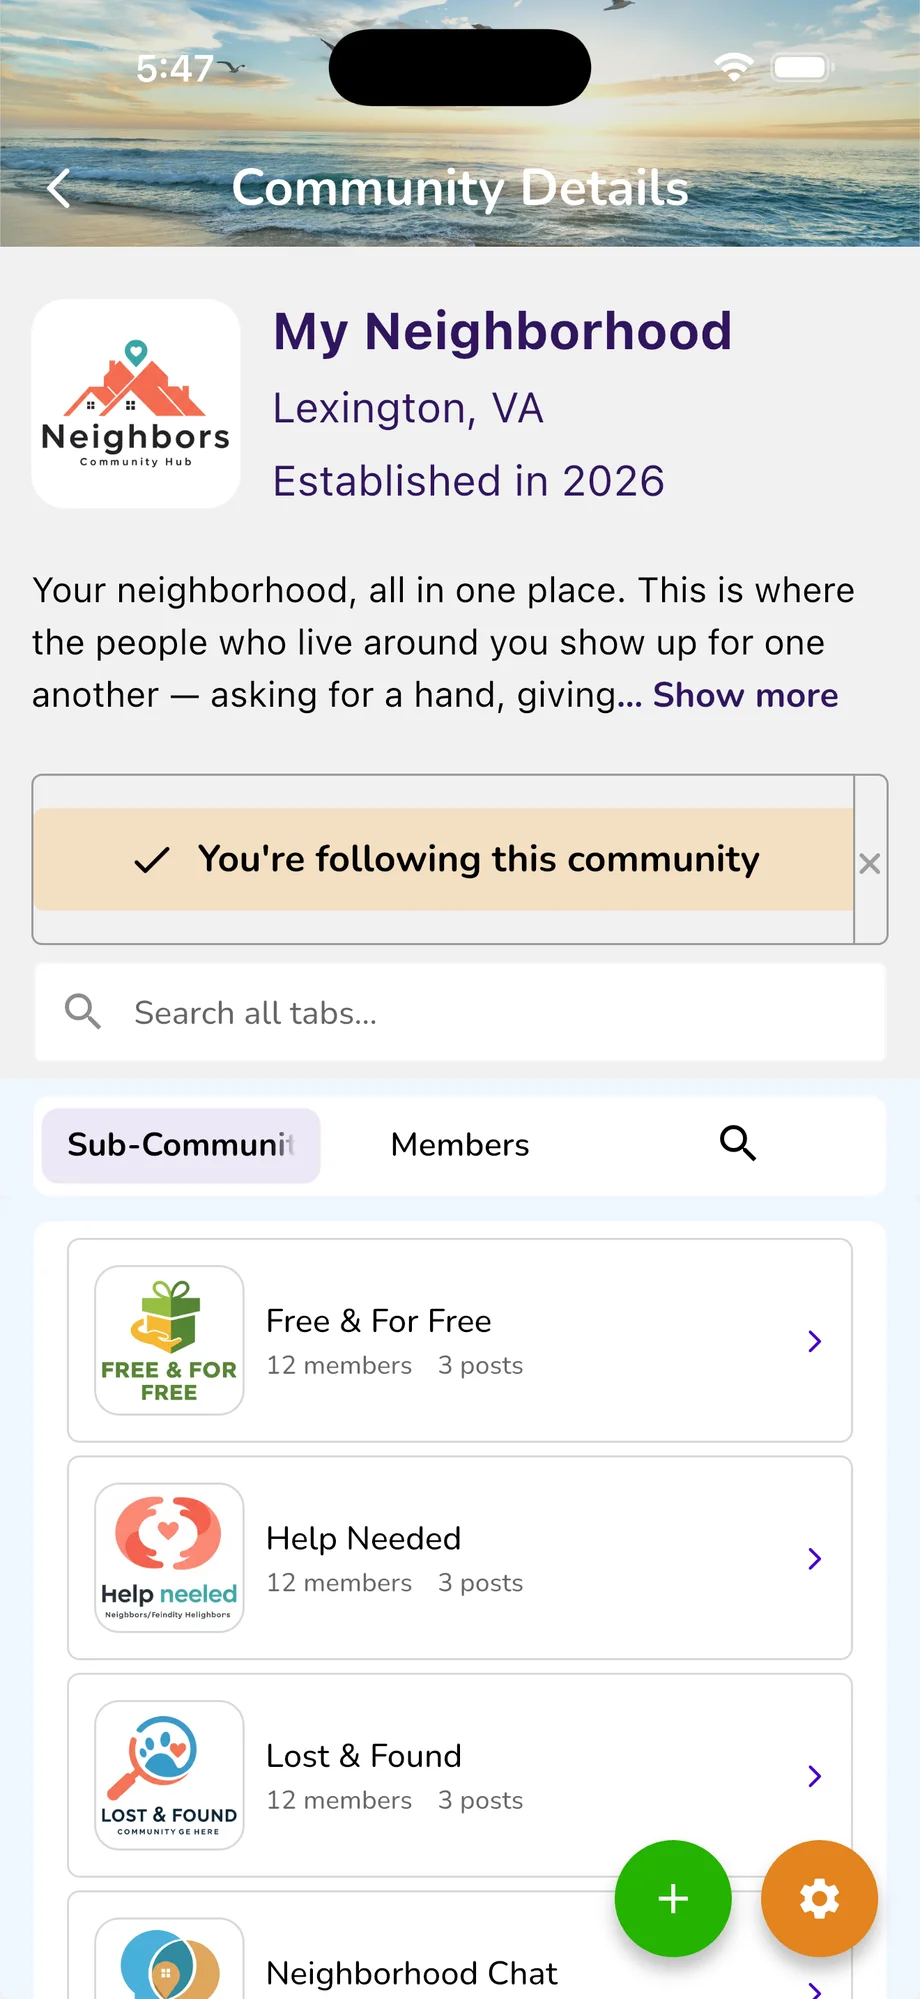
Task: Open Help Needed chevron arrow
Action: [815, 1558]
